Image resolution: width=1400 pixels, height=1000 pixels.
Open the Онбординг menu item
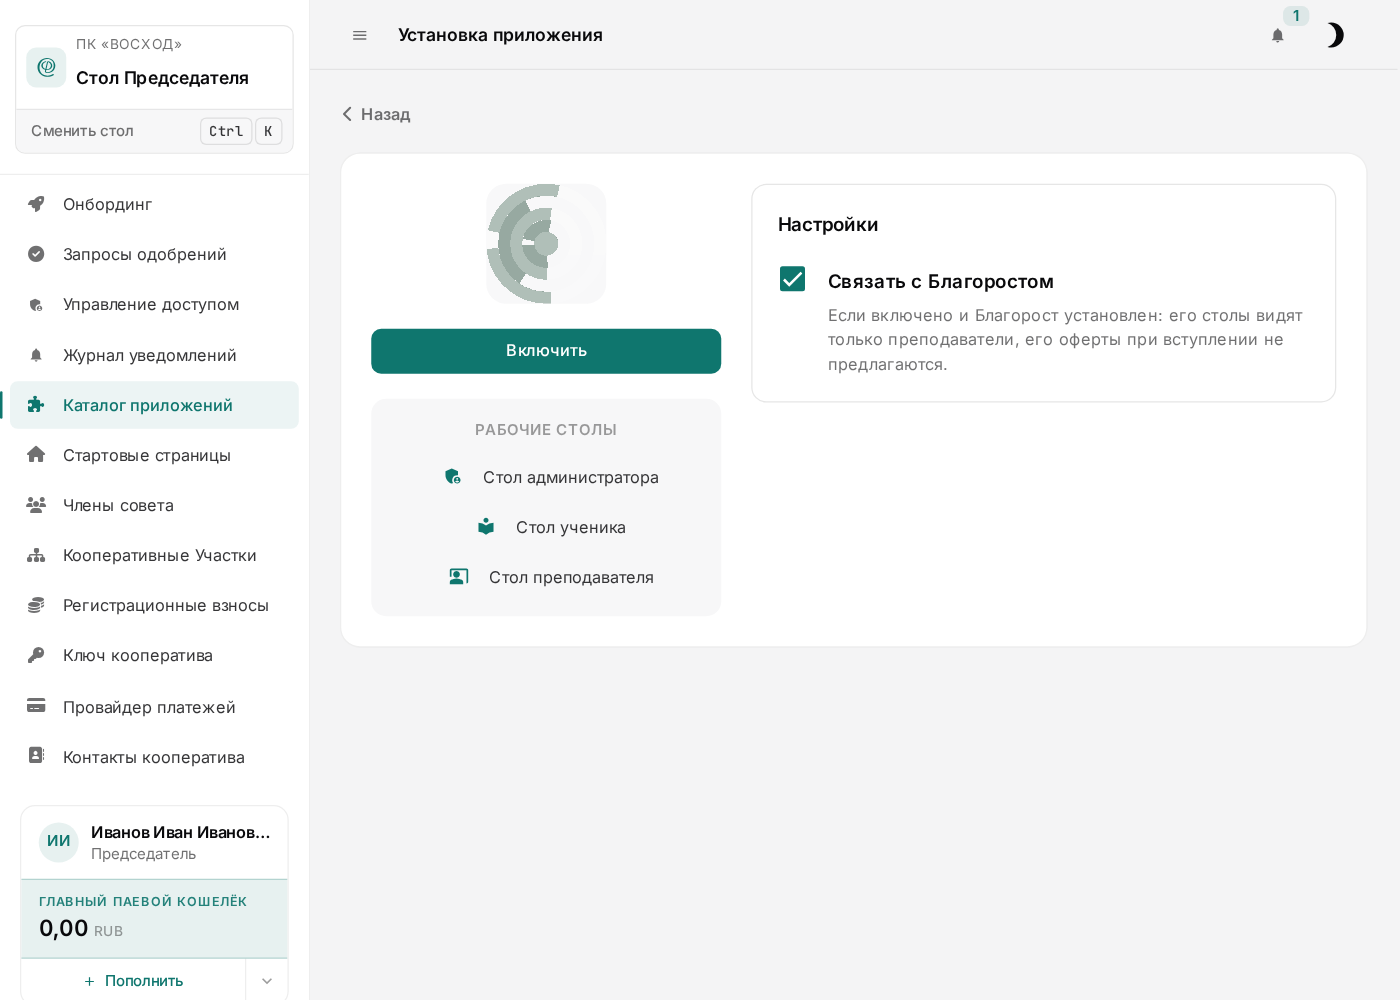pyautogui.click(x=155, y=204)
